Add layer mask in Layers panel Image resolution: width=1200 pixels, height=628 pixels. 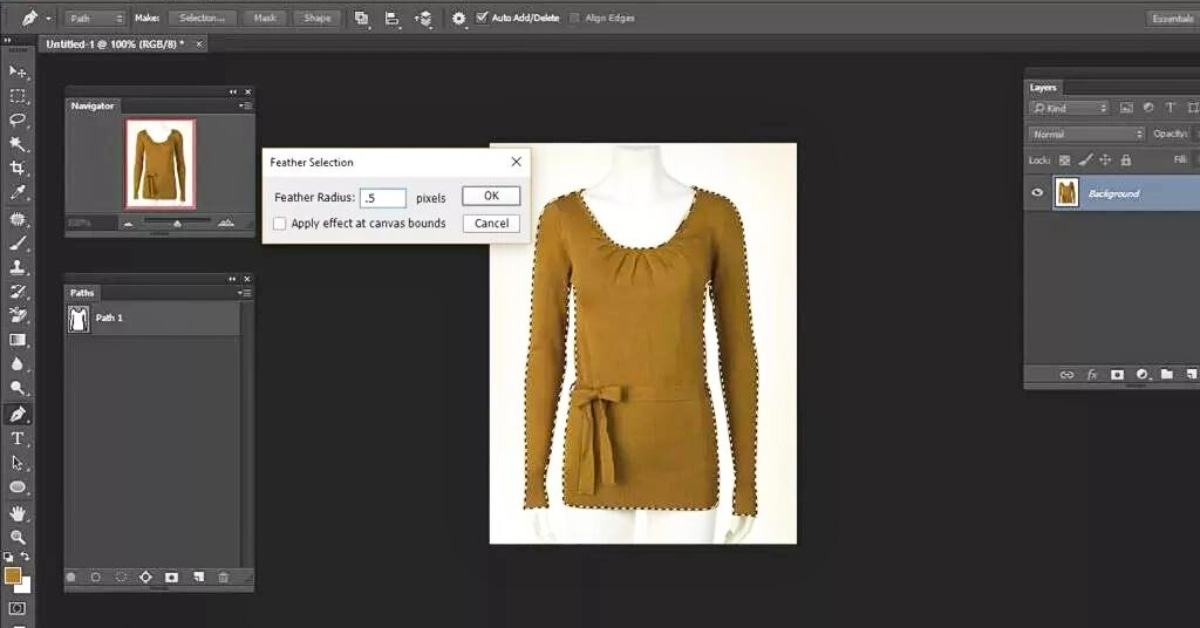tap(1118, 375)
